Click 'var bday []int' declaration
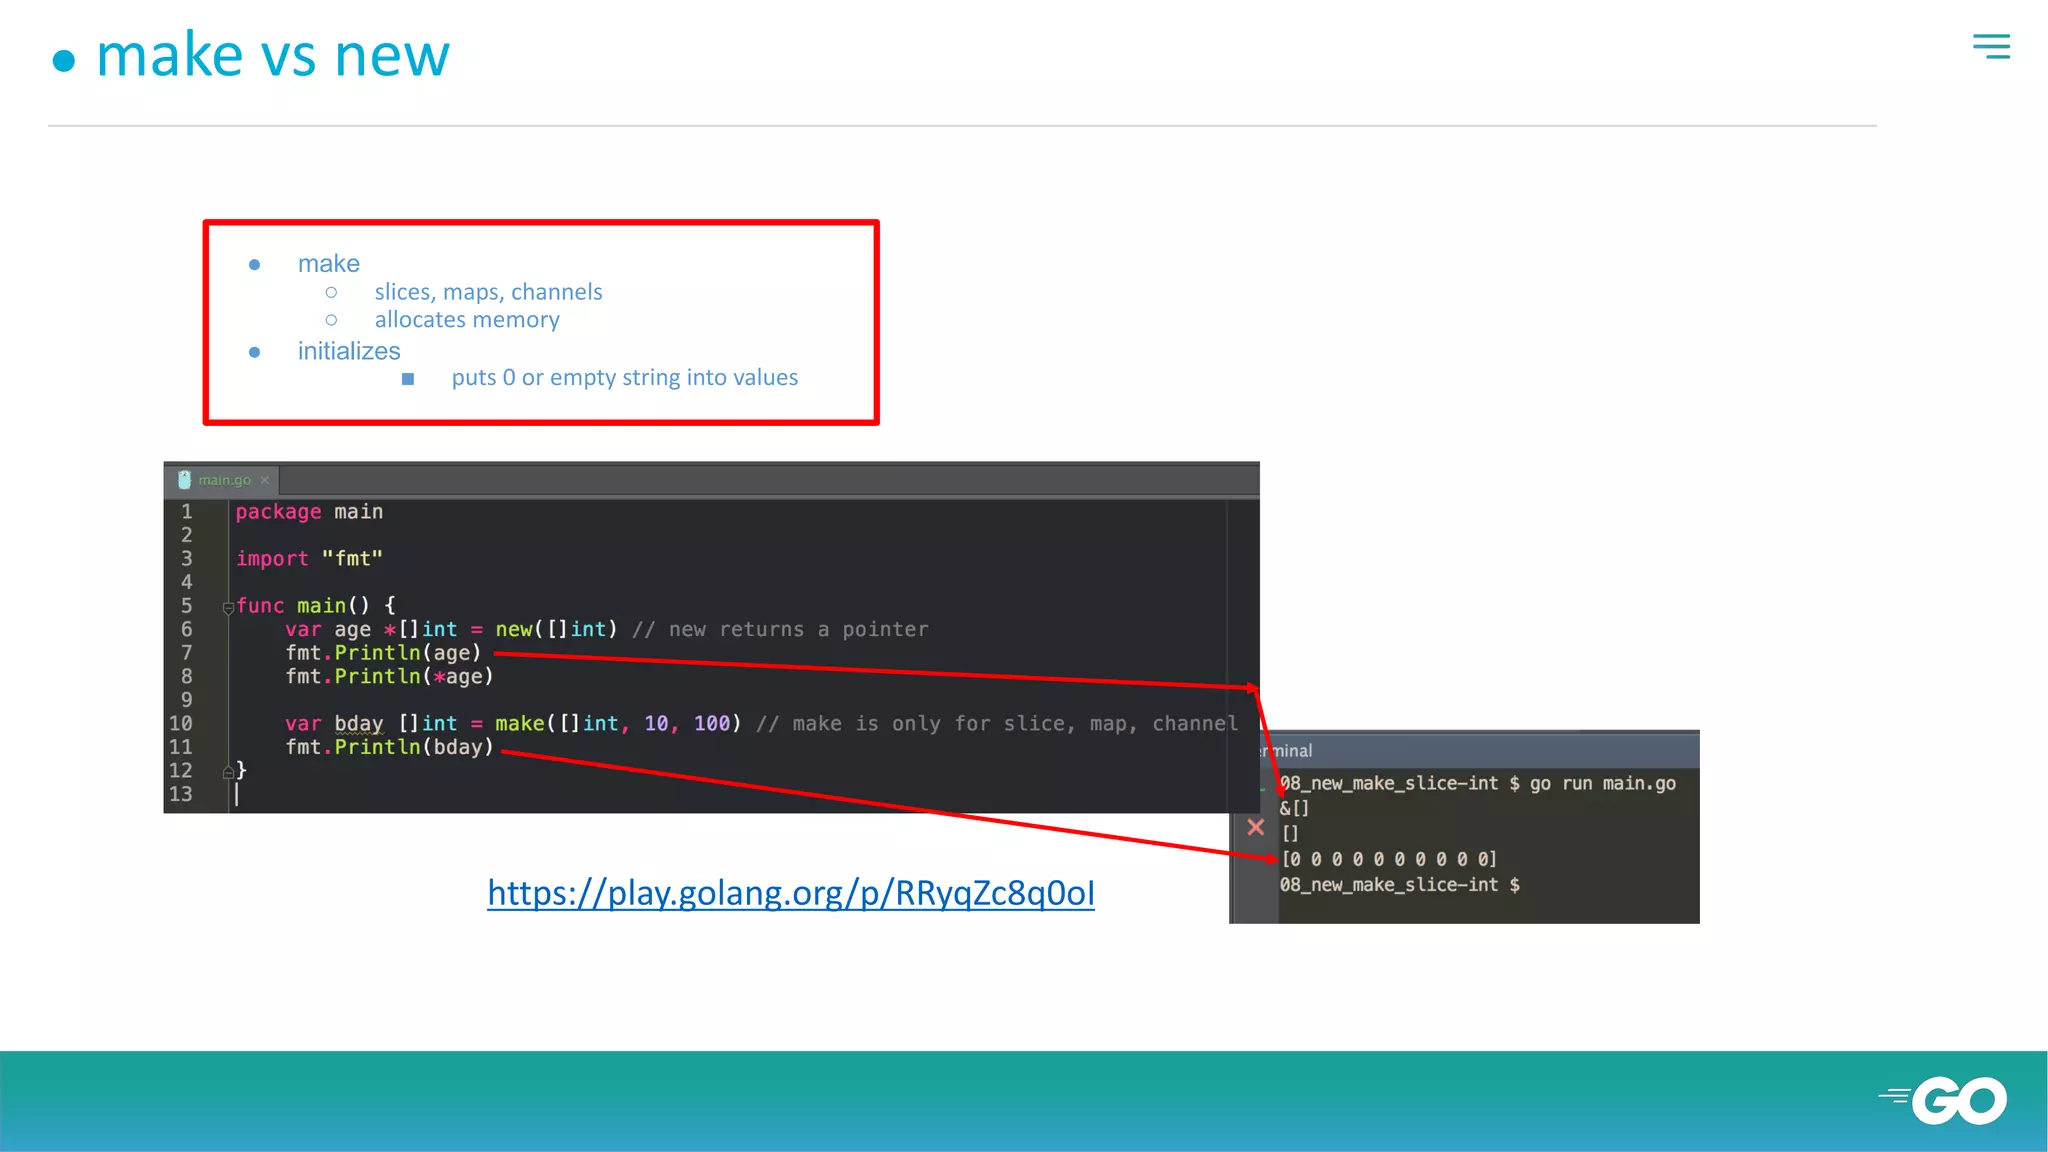The width and height of the screenshot is (2048, 1152). pos(371,723)
